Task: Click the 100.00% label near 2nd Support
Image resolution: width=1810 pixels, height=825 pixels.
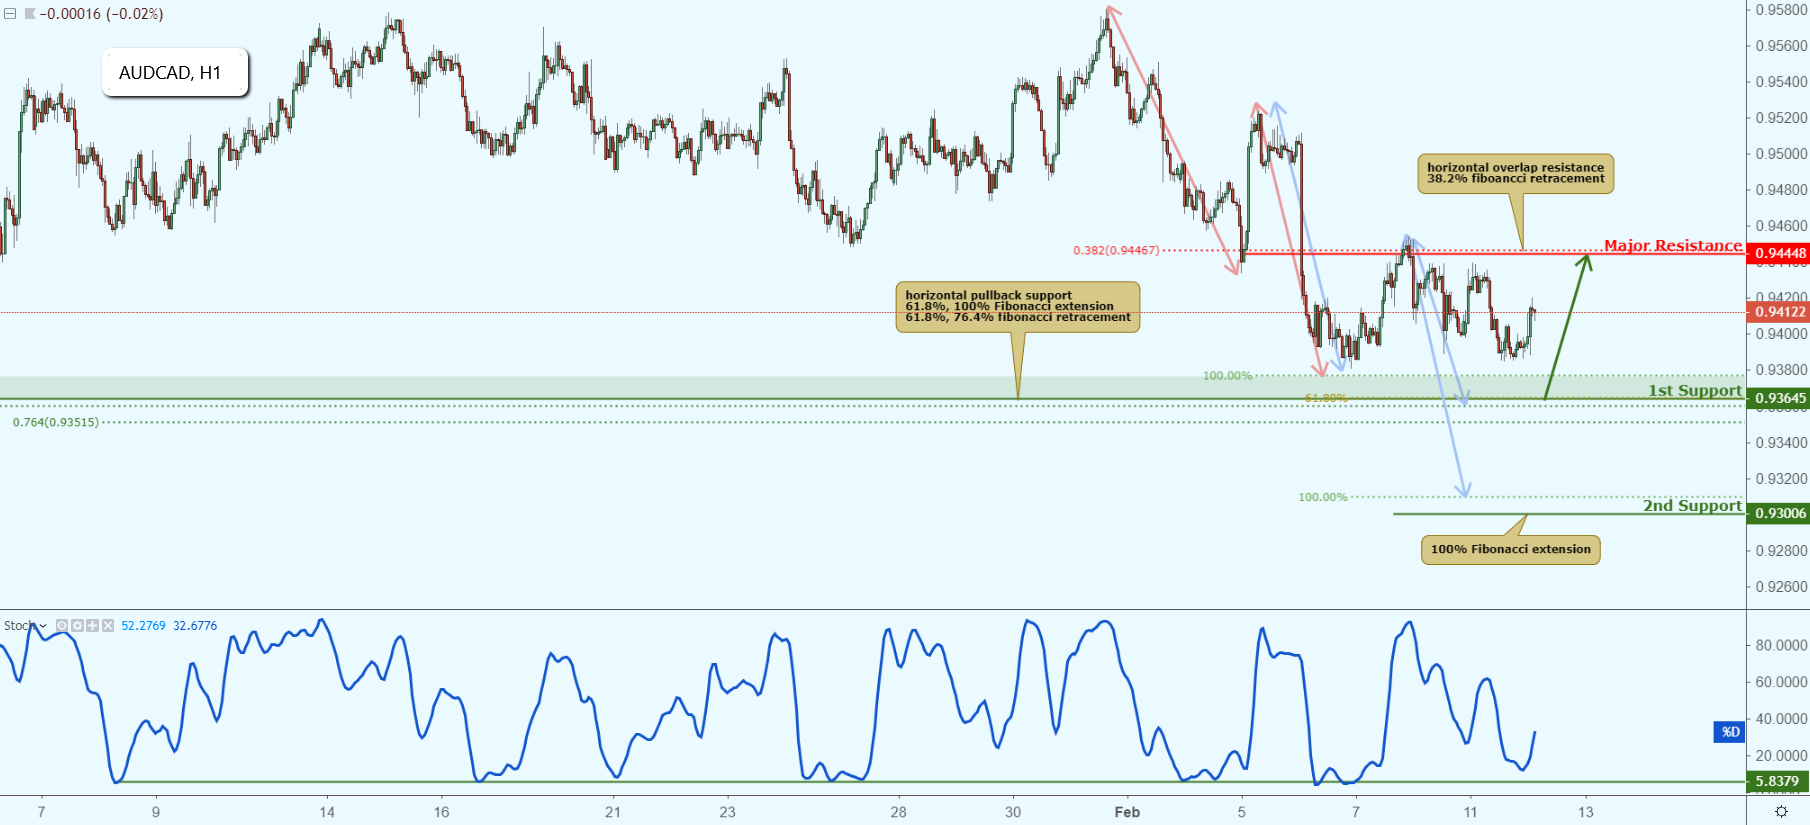Action: pos(1323,497)
